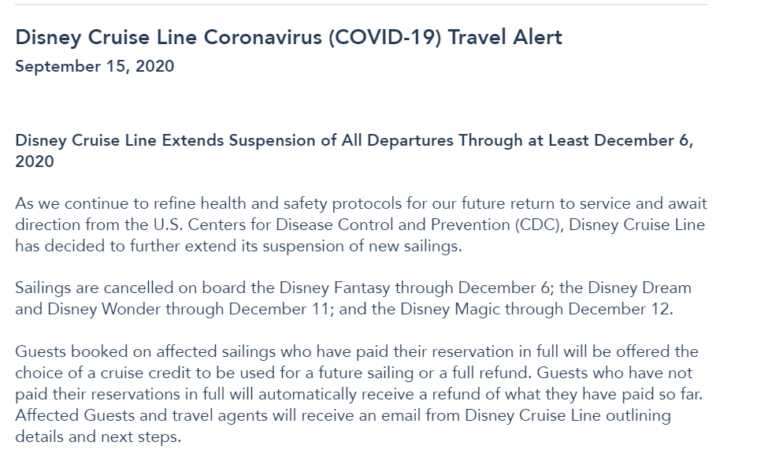
Task: Click the words 'cruise credit'
Action: 131,373
